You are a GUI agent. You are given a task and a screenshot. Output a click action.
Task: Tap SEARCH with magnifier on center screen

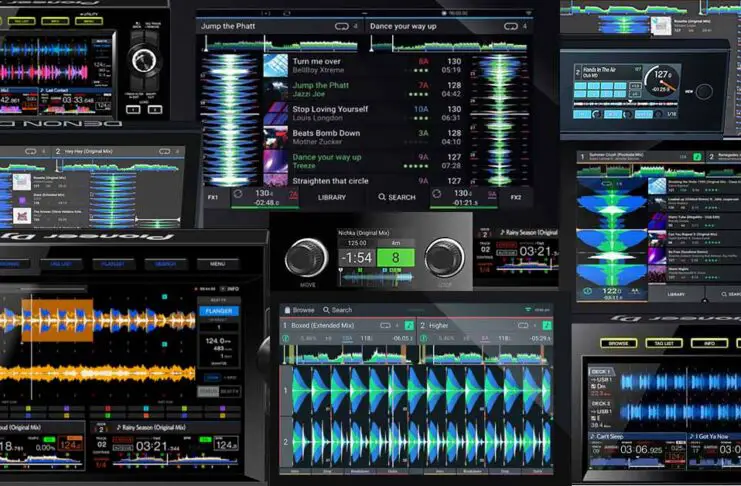point(397,197)
